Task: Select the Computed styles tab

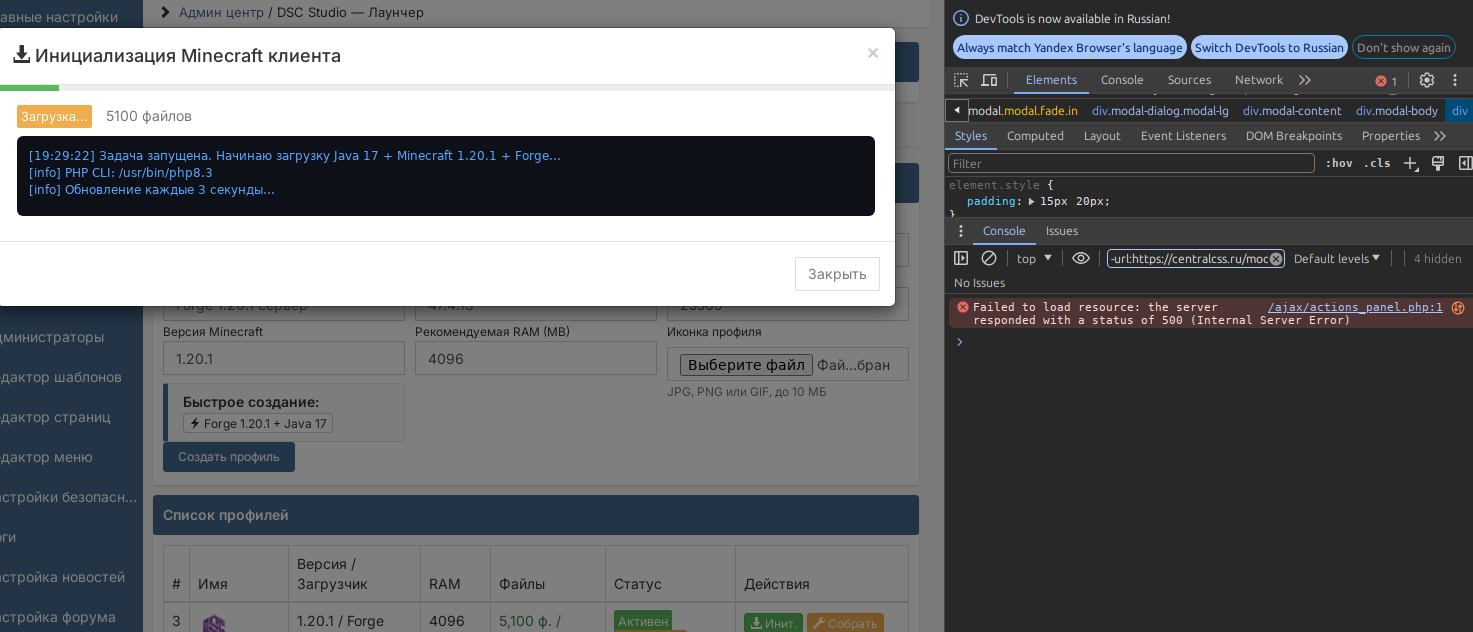Action: point(1035,136)
